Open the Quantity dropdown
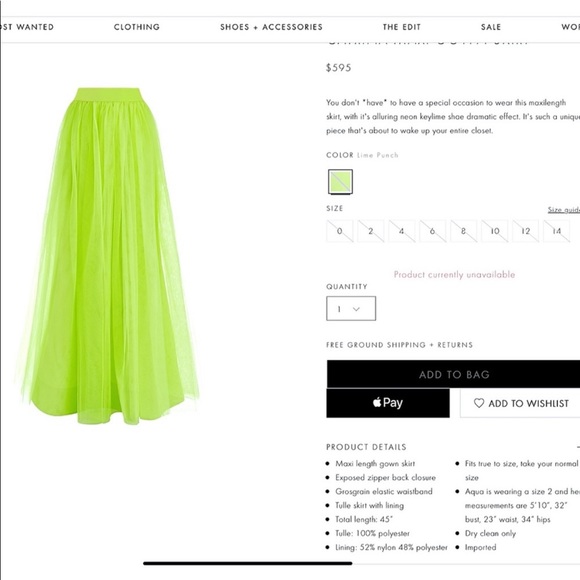Image resolution: width=580 pixels, height=580 pixels. coord(351,308)
